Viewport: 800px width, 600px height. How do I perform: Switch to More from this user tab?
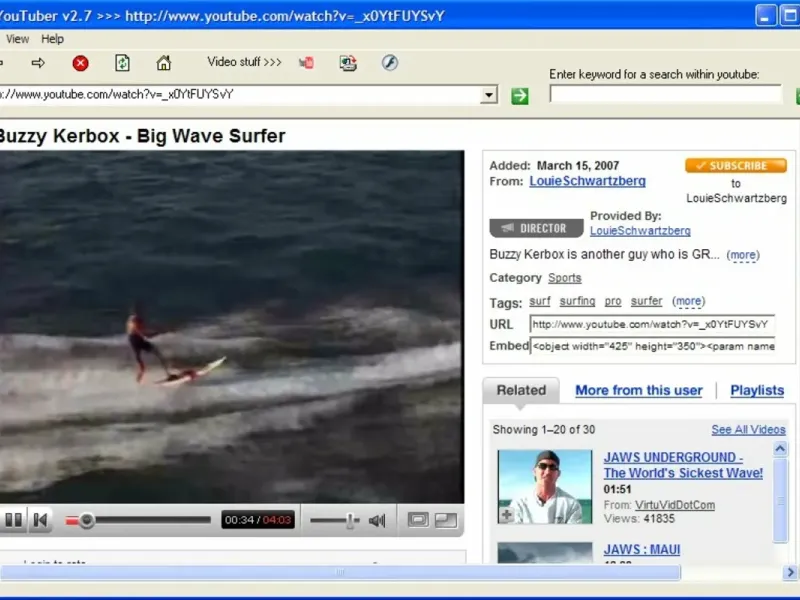click(639, 390)
